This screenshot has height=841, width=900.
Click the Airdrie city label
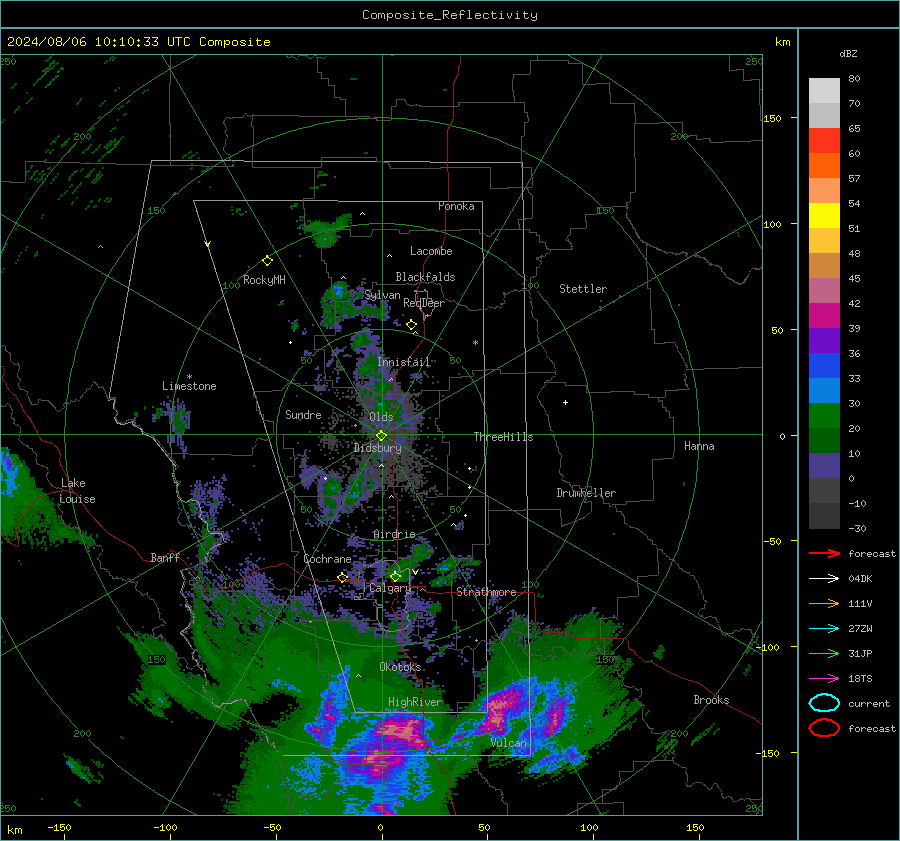(x=394, y=534)
